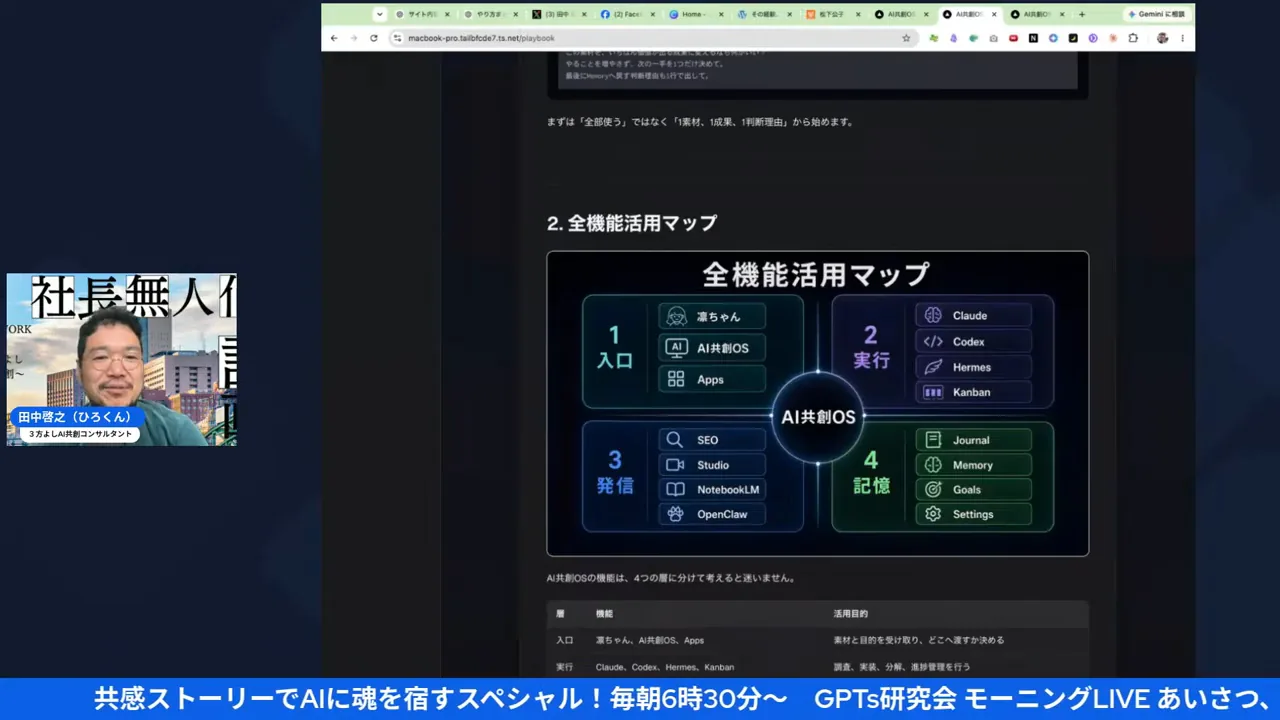
Task: Switch to the X (3) 田中 tab
Action: [x=558, y=14]
